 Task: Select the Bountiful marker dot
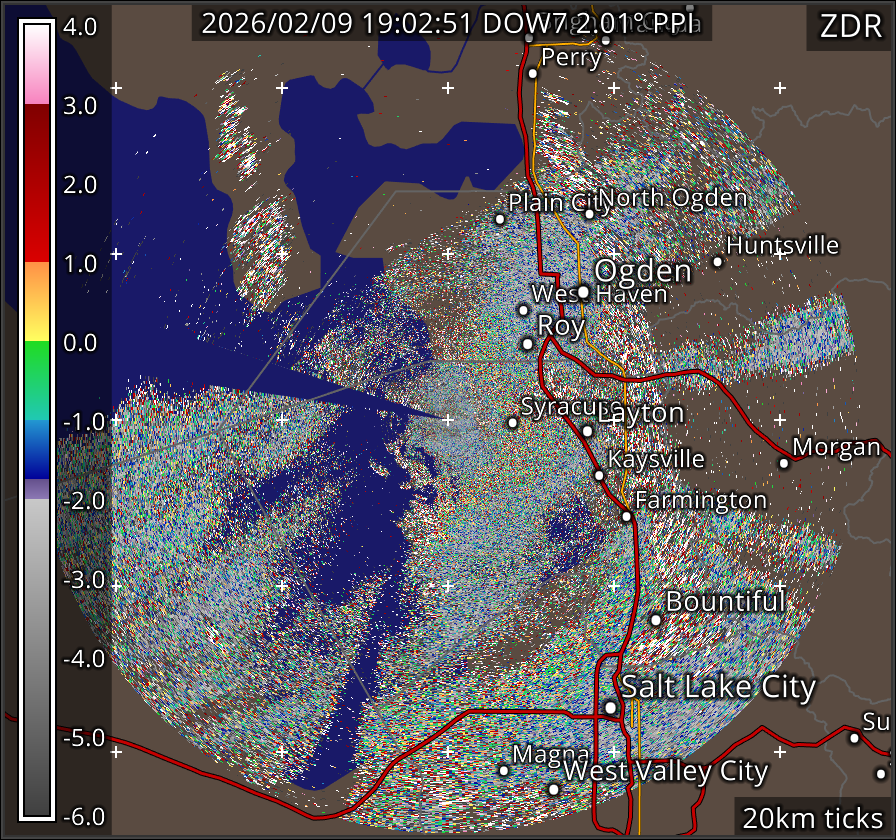coord(656,620)
